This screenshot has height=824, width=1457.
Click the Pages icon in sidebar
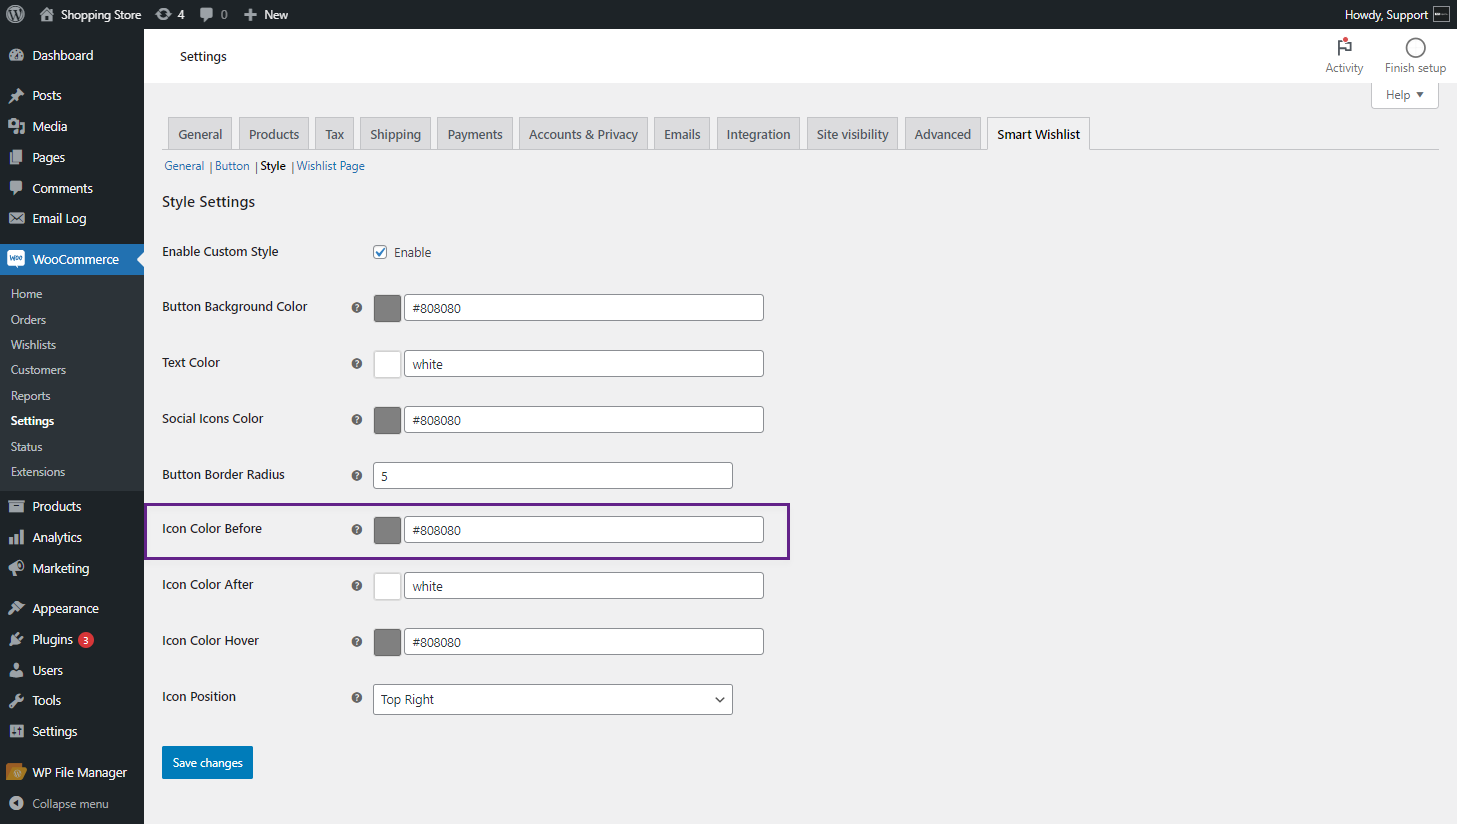click(16, 157)
